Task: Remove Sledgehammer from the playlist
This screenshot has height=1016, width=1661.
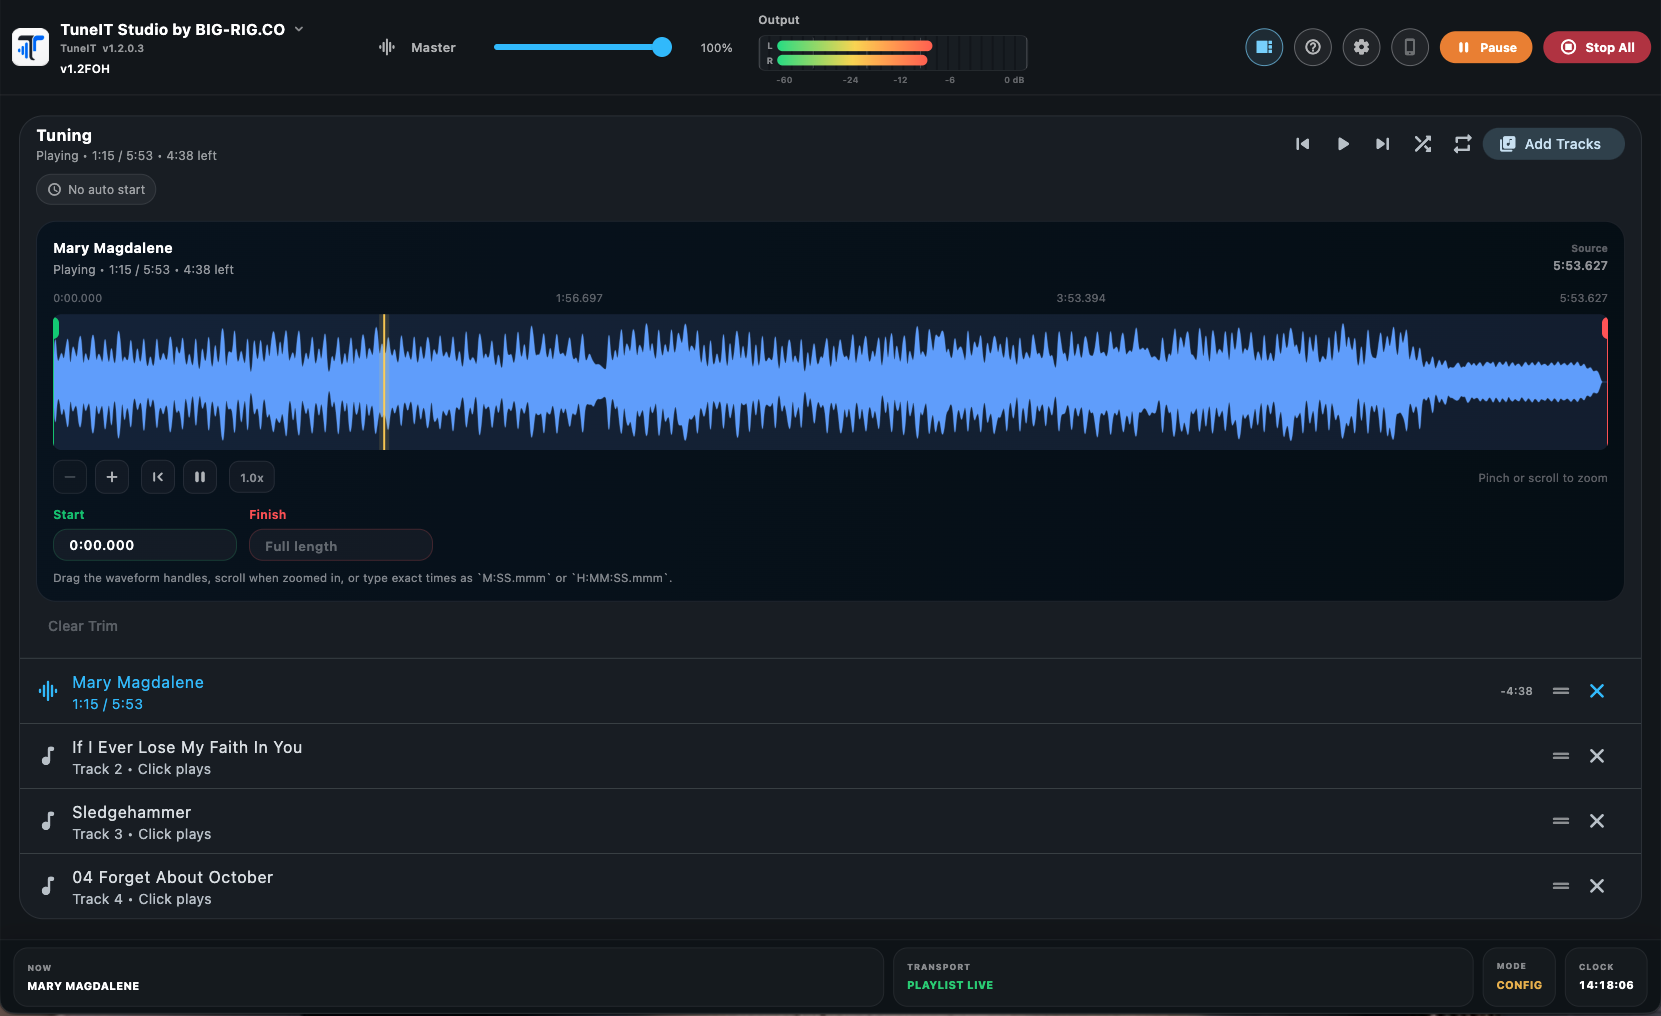Action: (1597, 821)
